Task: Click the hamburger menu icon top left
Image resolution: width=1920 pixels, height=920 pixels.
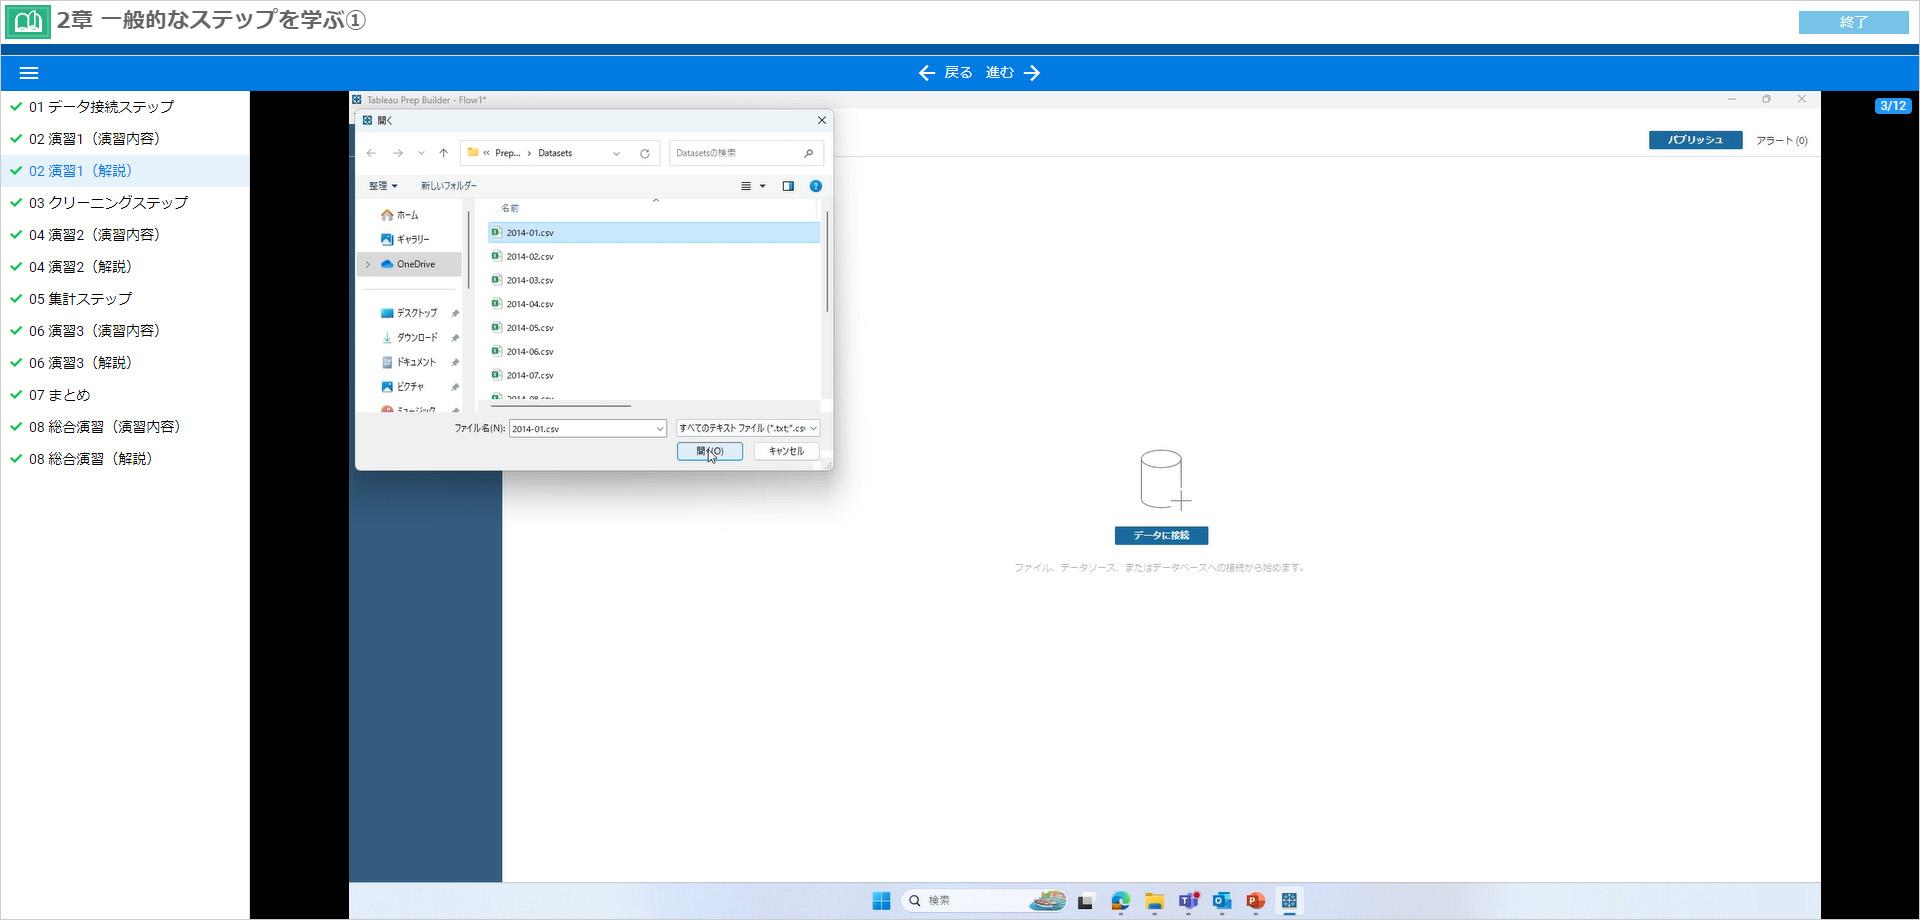Action: click(29, 72)
